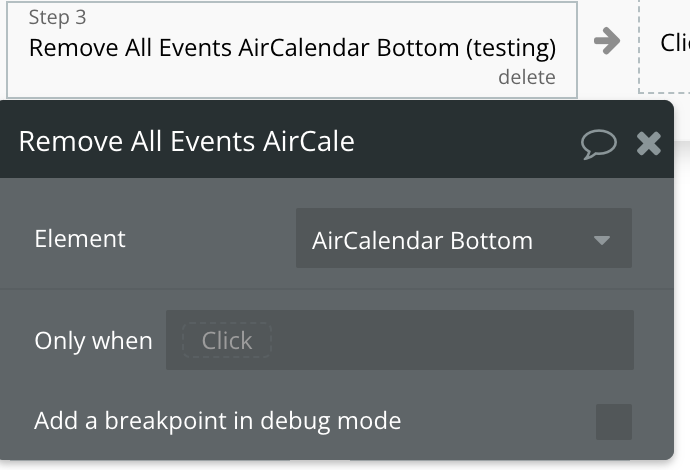Click the Step 3 caption text
This screenshot has height=470, width=690.
(57, 17)
